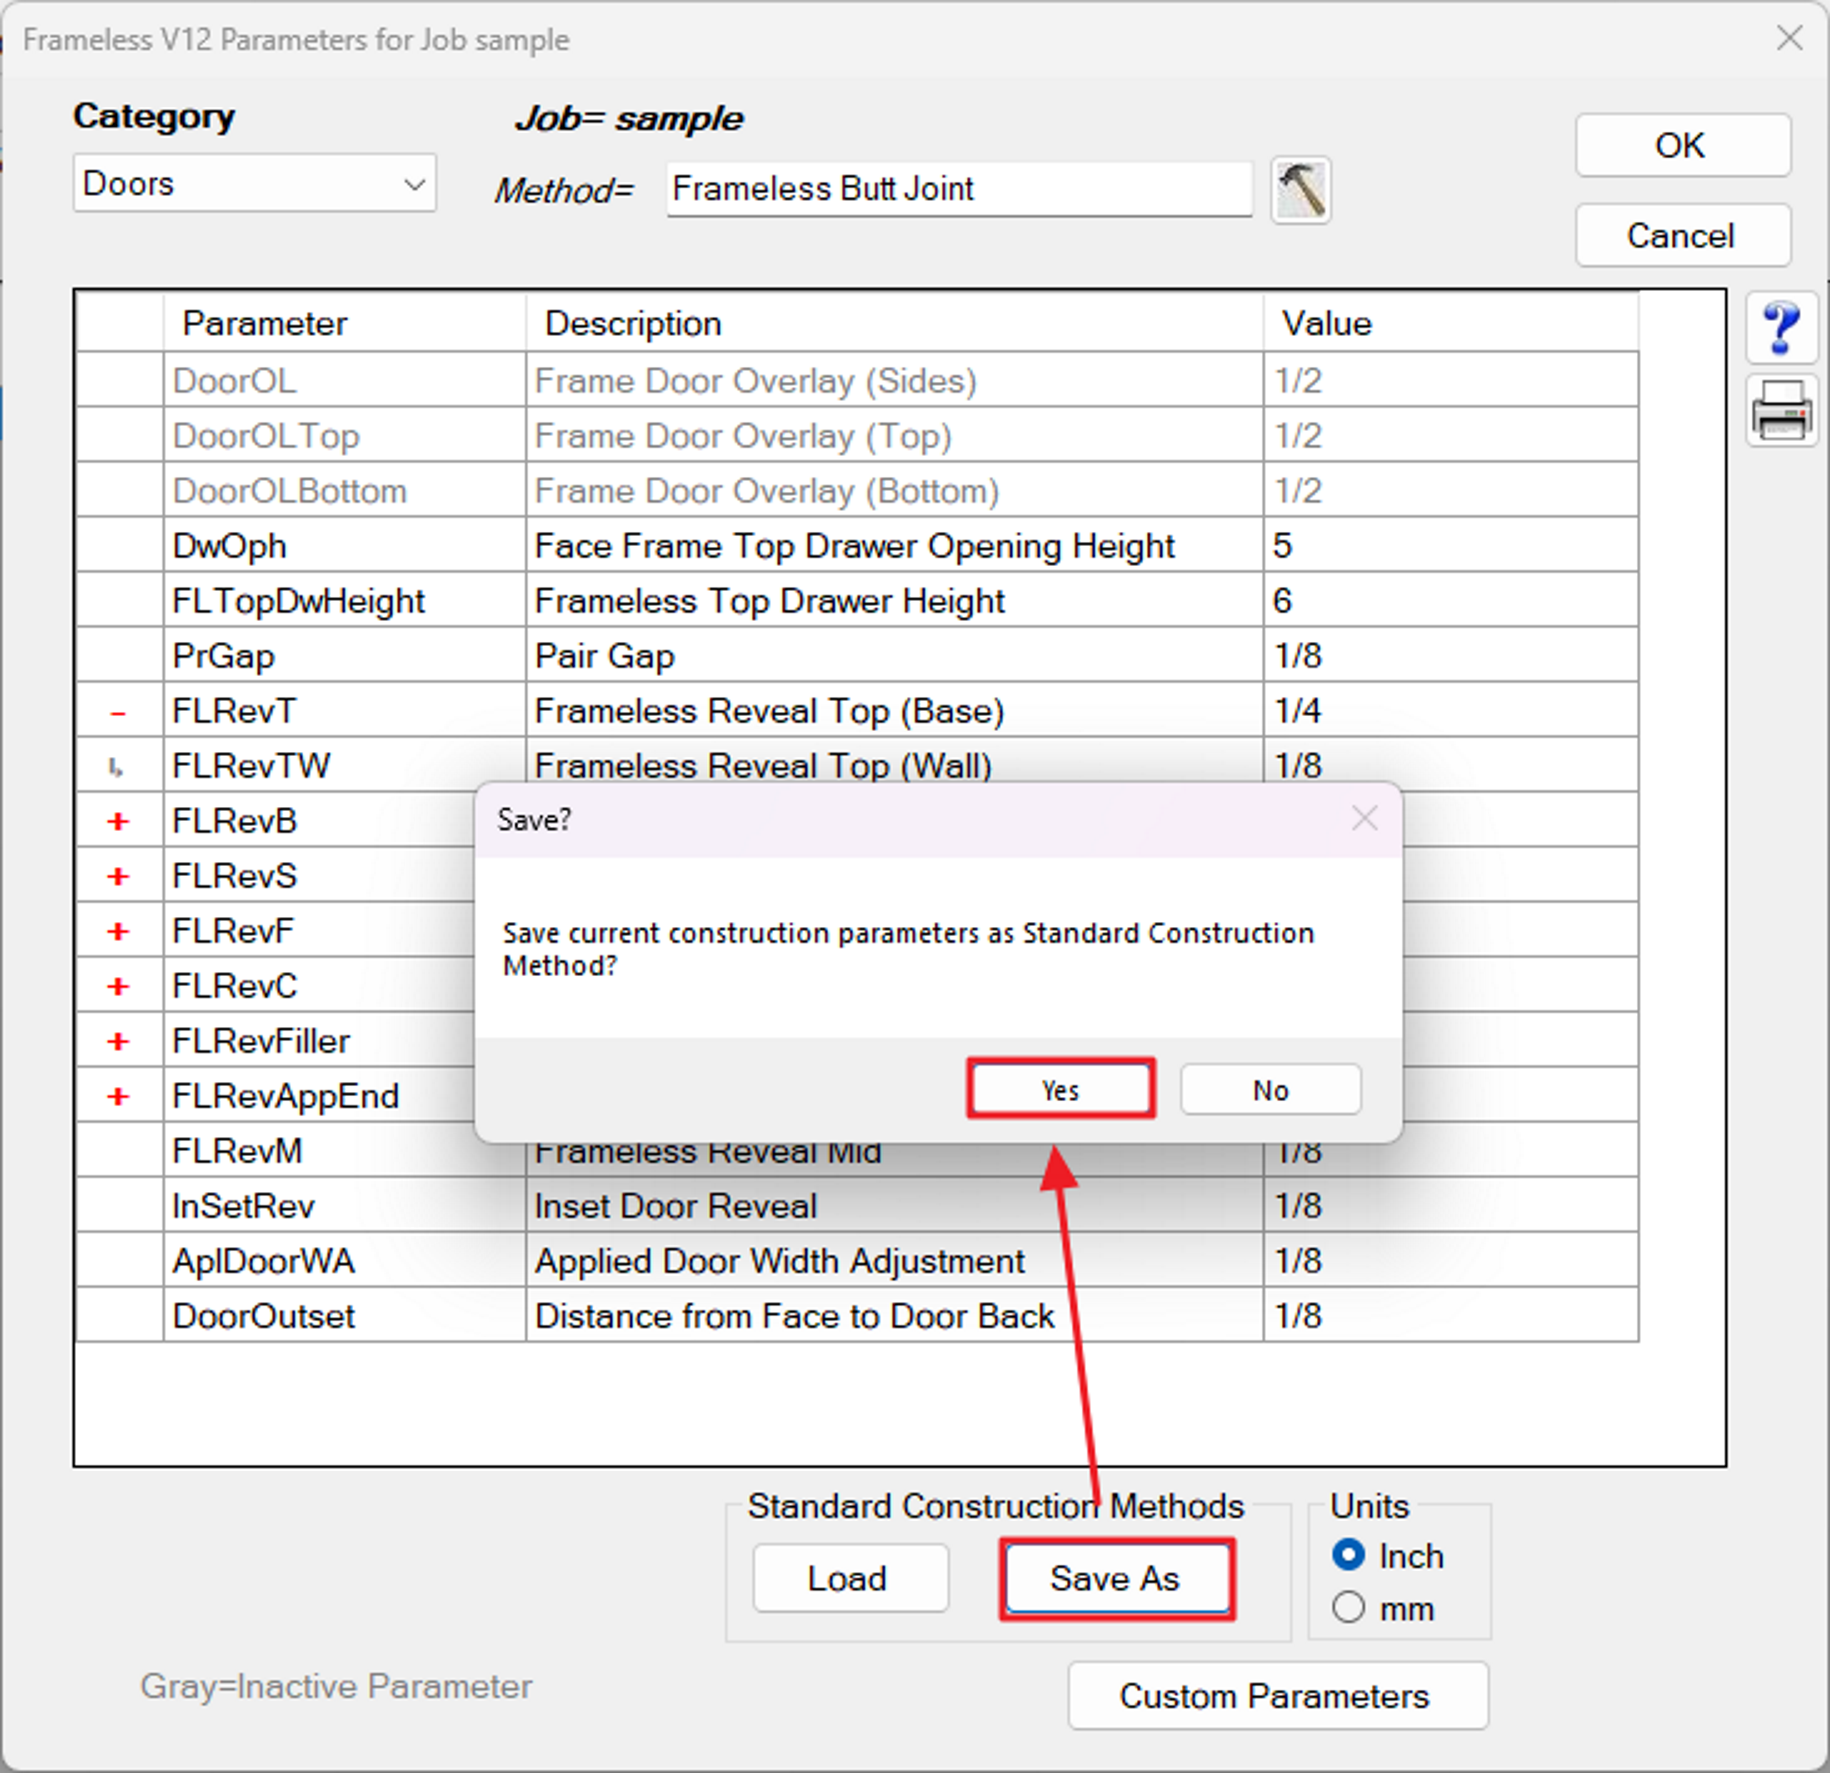The width and height of the screenshot is (1830, 1773).
Task: Click into the Method name field
Action: [958, 189]
